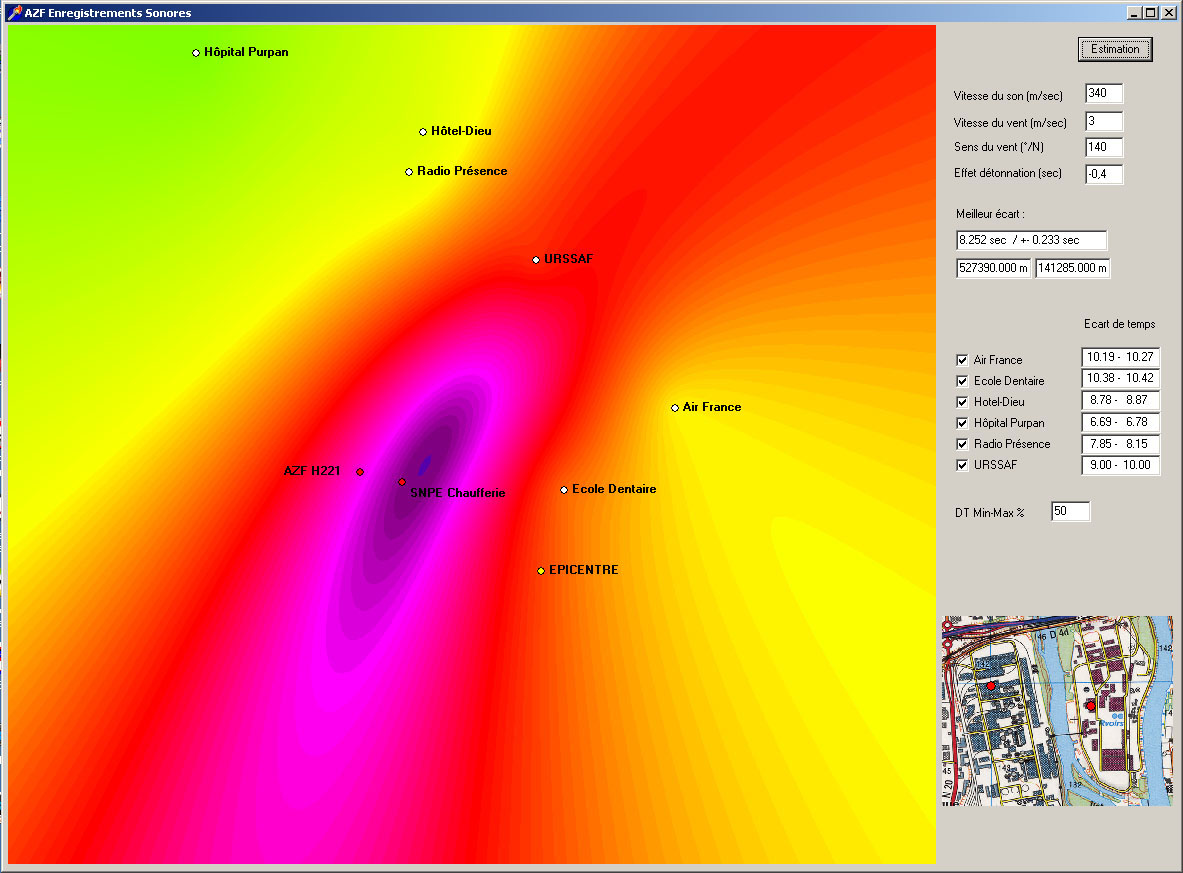This screenshot has width=1183, height=873.
Task: Select the Sens du vent field
Action: coord(1104,147)
